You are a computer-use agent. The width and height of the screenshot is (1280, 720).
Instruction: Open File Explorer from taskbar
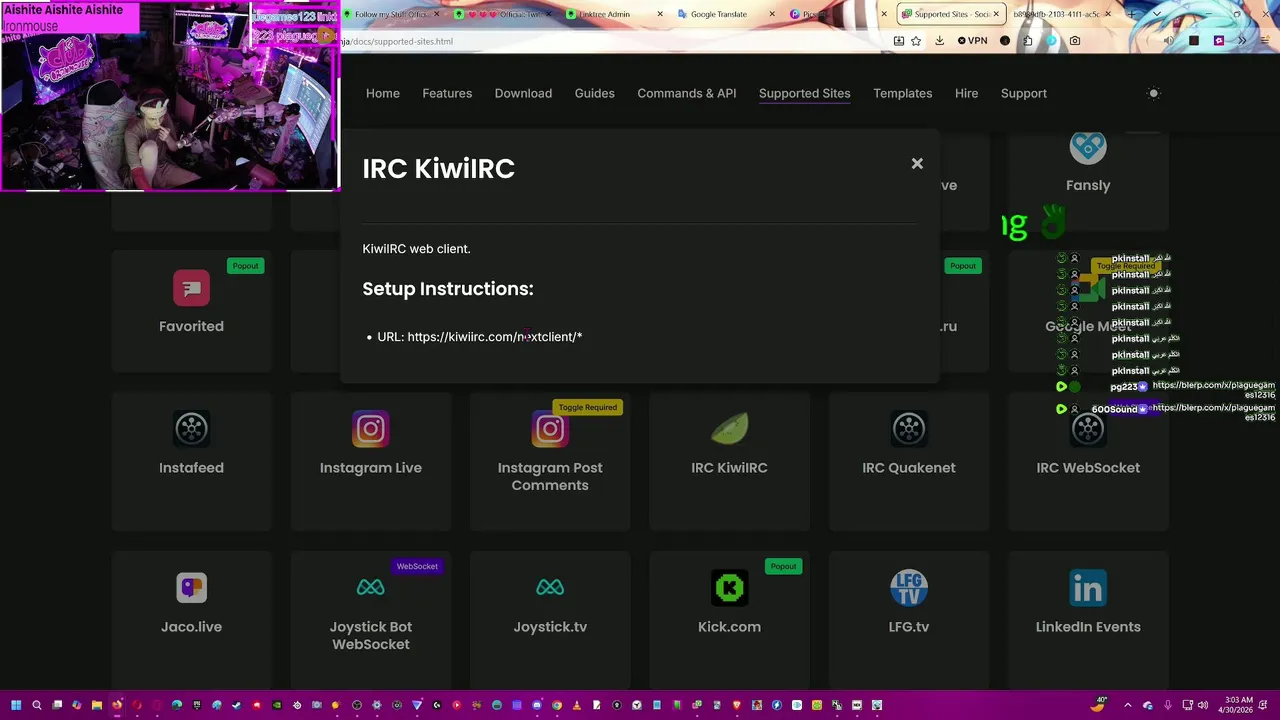coord(97,705)
